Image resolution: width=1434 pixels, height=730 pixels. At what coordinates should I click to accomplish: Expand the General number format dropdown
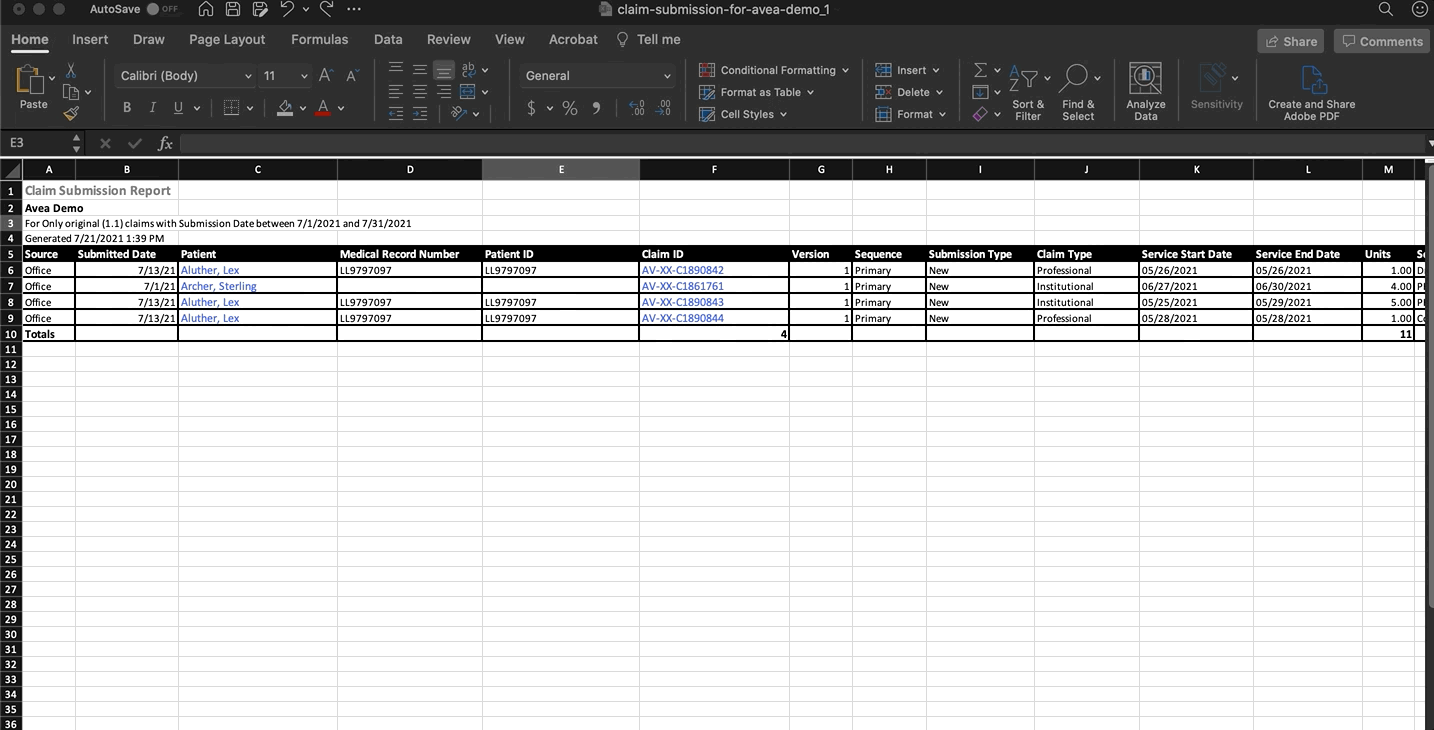pos(667,76)
